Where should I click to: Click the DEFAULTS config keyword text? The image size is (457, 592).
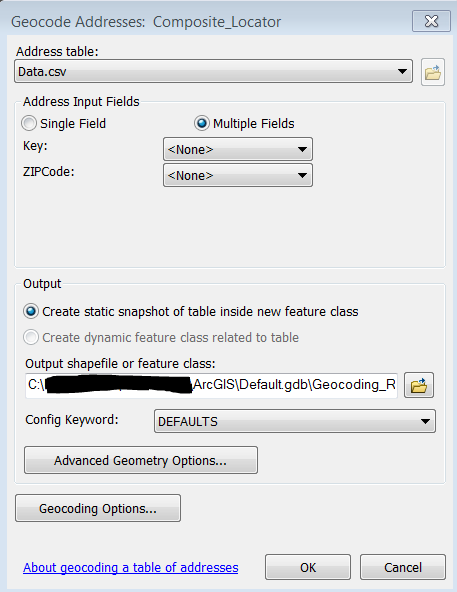click(x=188, y=421)
